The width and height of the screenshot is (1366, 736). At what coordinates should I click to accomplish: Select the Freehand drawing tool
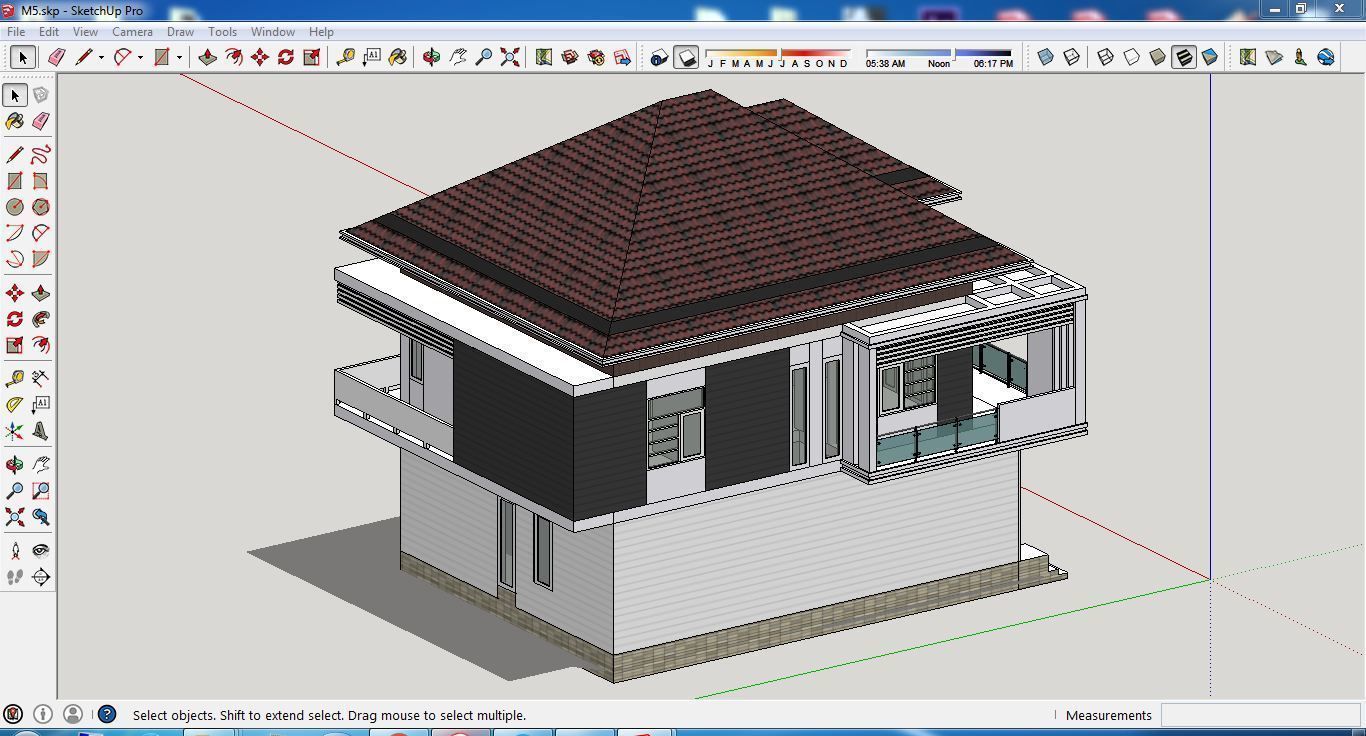click(x=41, y=155)
